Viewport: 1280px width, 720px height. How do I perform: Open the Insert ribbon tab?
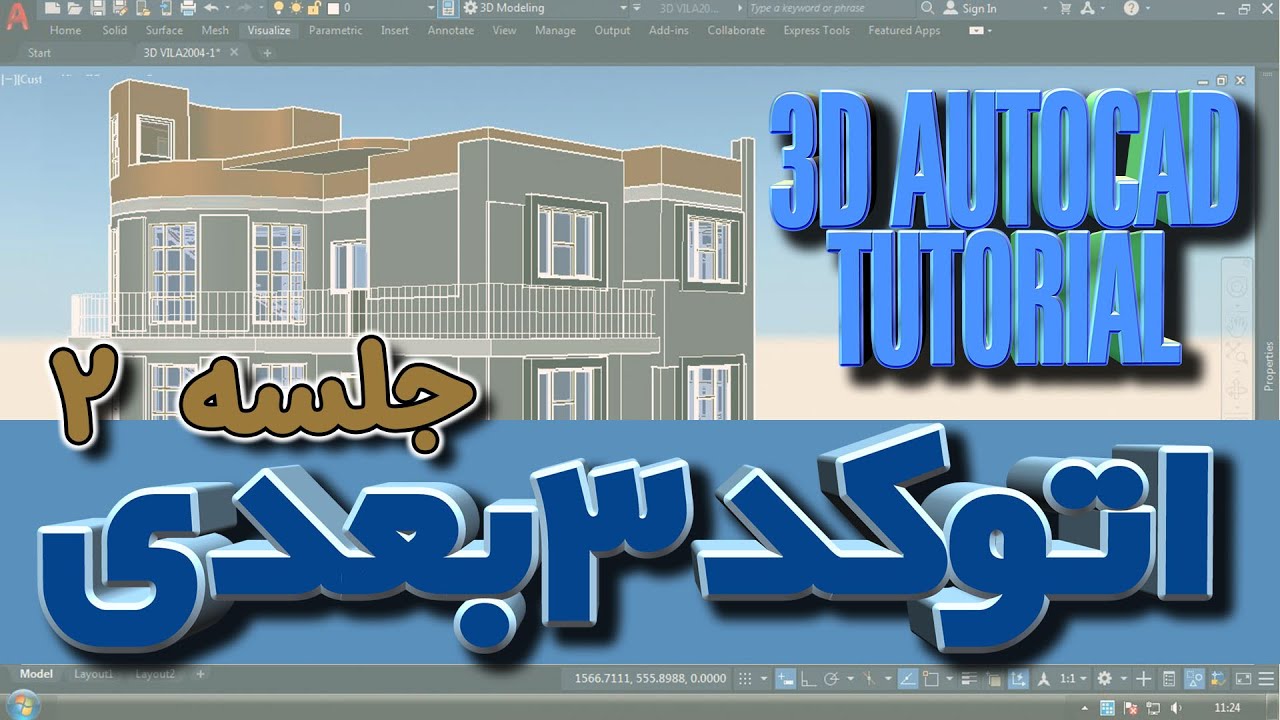tap(394, 30)
